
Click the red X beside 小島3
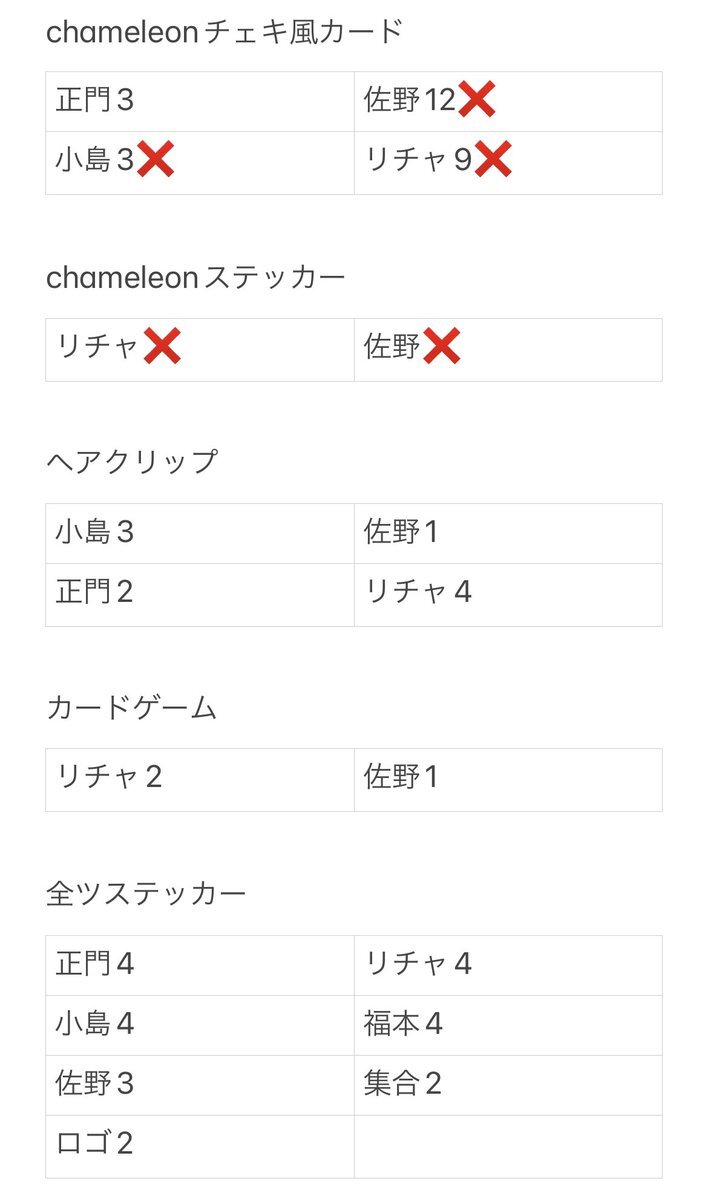pyautogui.click(x=156, y=160)
